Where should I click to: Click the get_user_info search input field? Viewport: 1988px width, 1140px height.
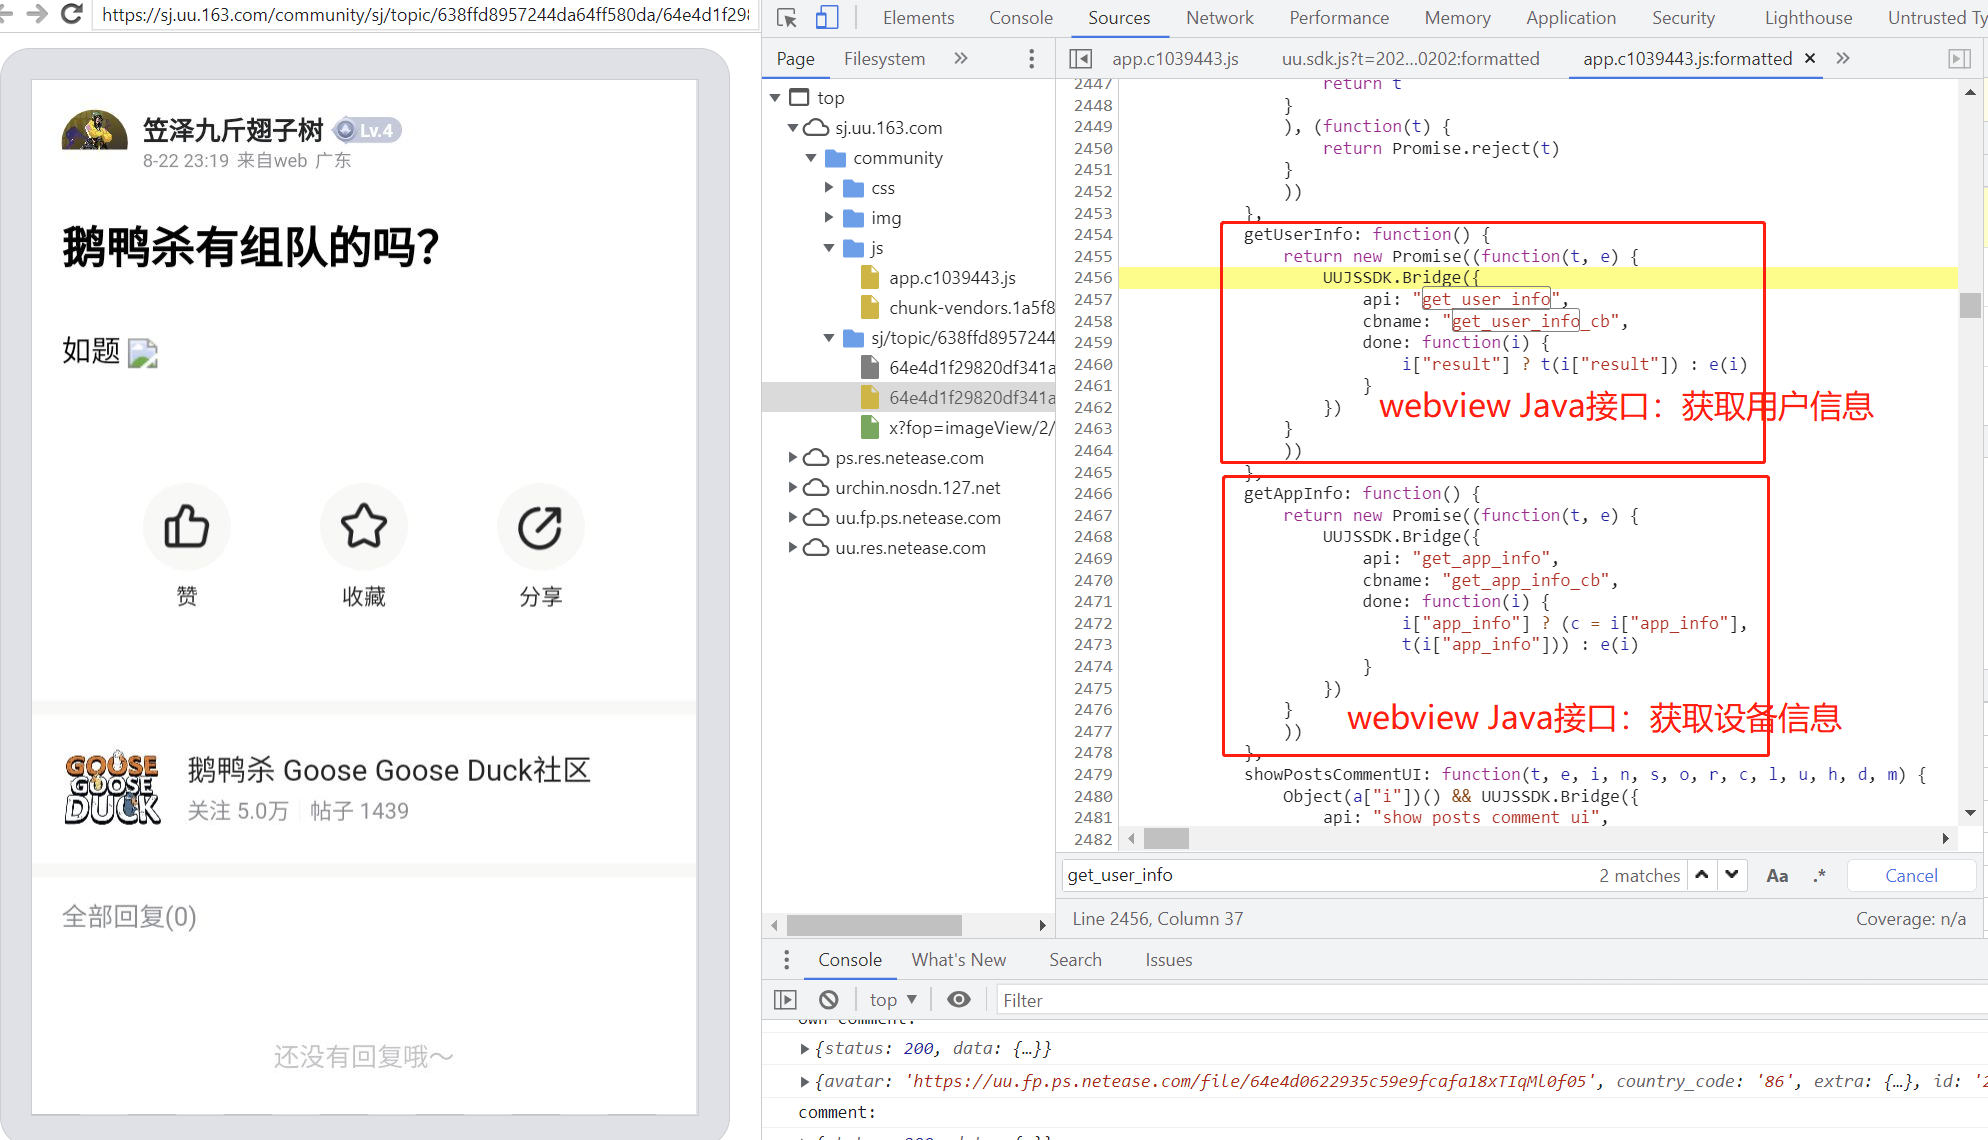click(1331, 874)
